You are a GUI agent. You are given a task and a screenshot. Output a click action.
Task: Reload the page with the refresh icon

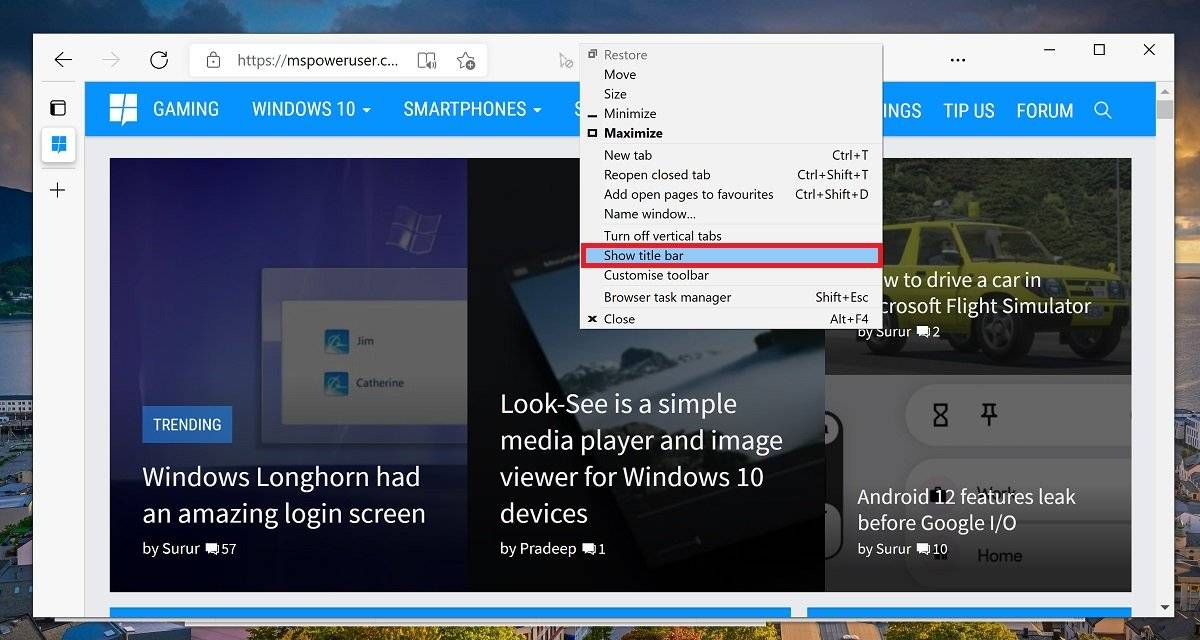(x=159, y=60)
